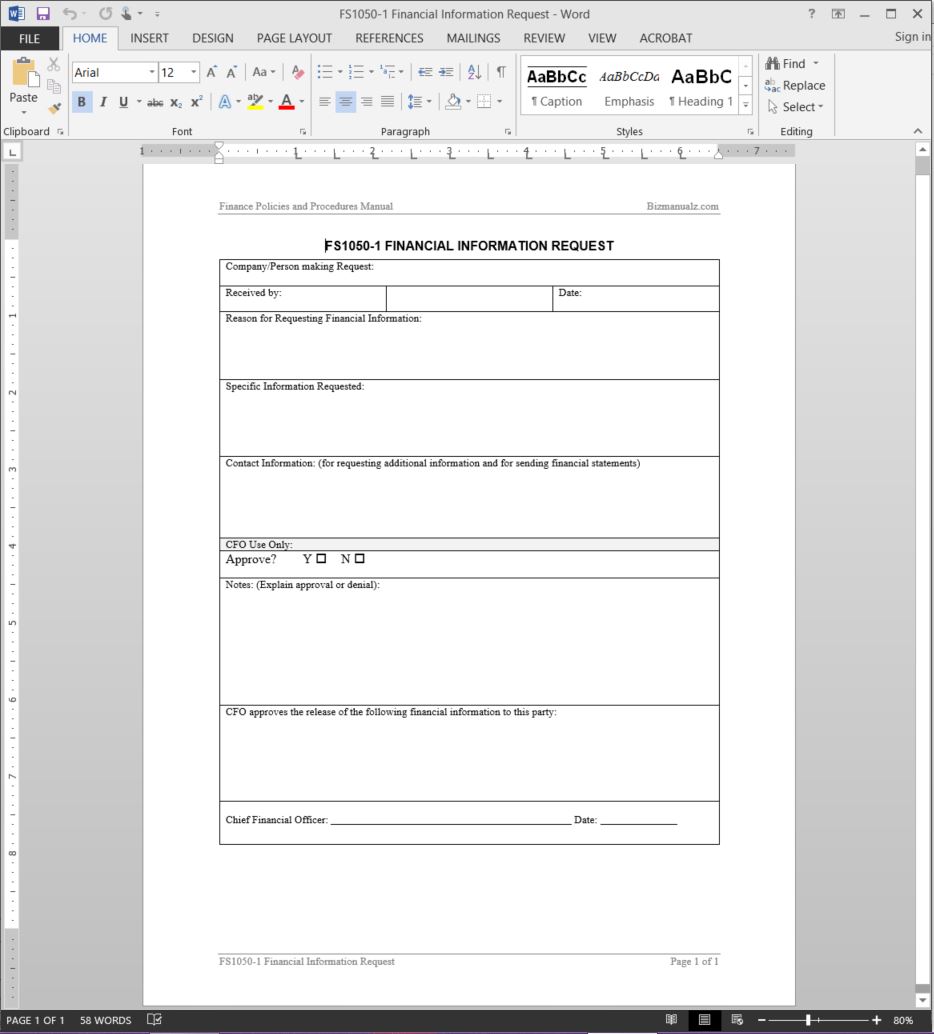Click the Save icon in quick access toolbar

pyautogui.click(x=43, y=14)
